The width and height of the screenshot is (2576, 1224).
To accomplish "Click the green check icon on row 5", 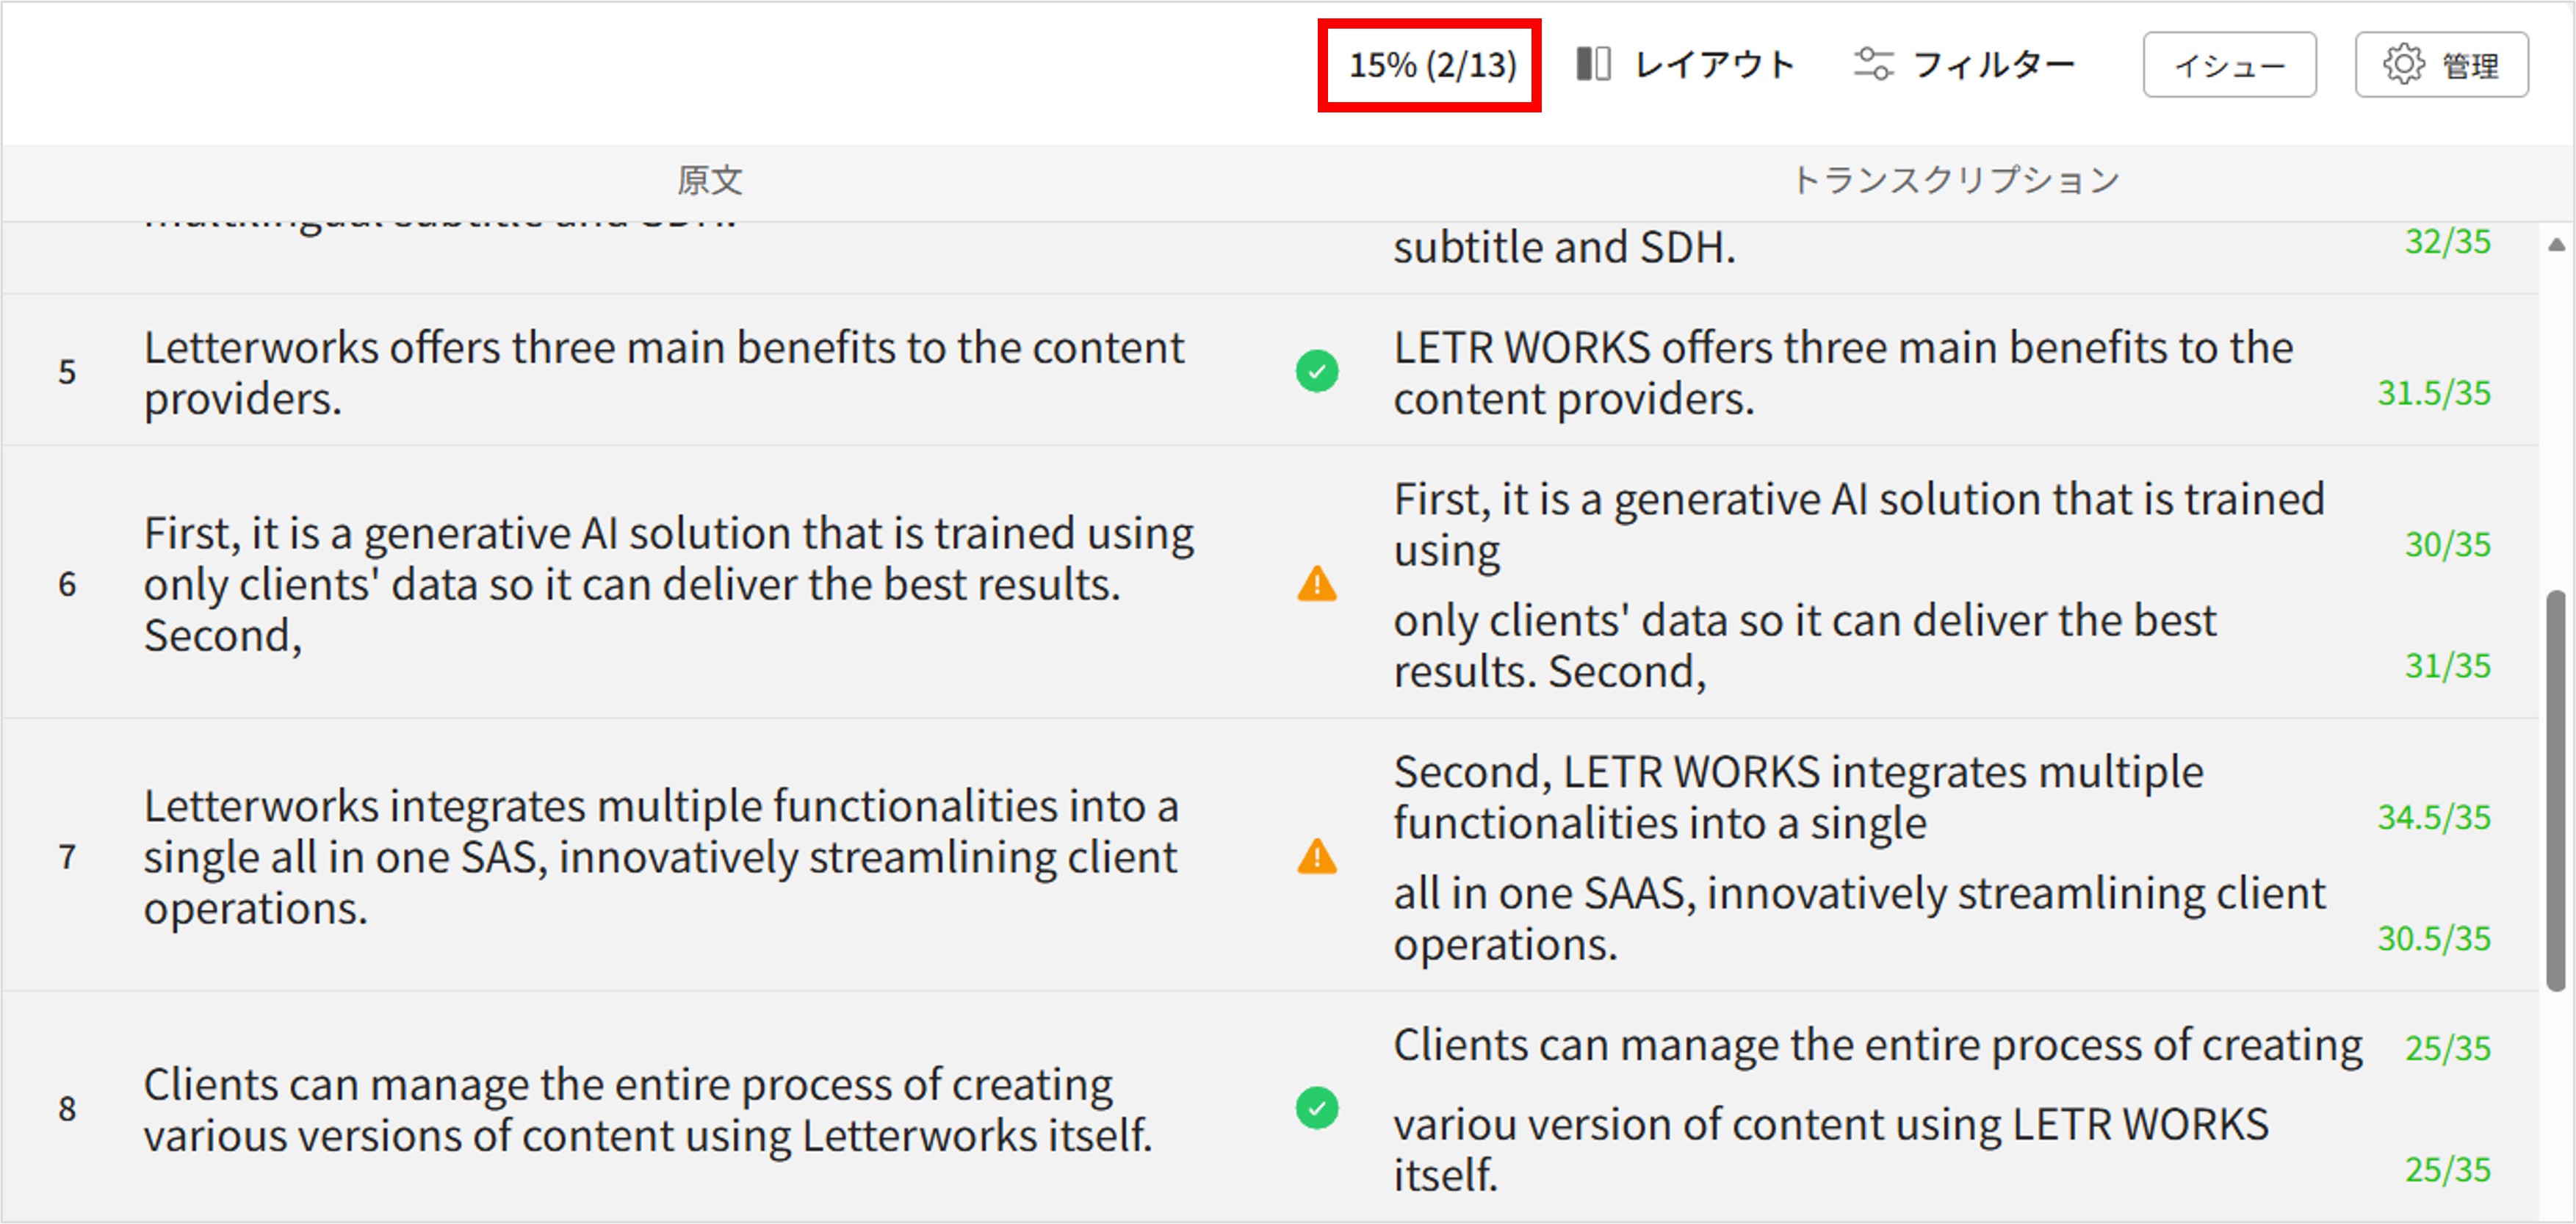I will click(x=1317, y=371).
